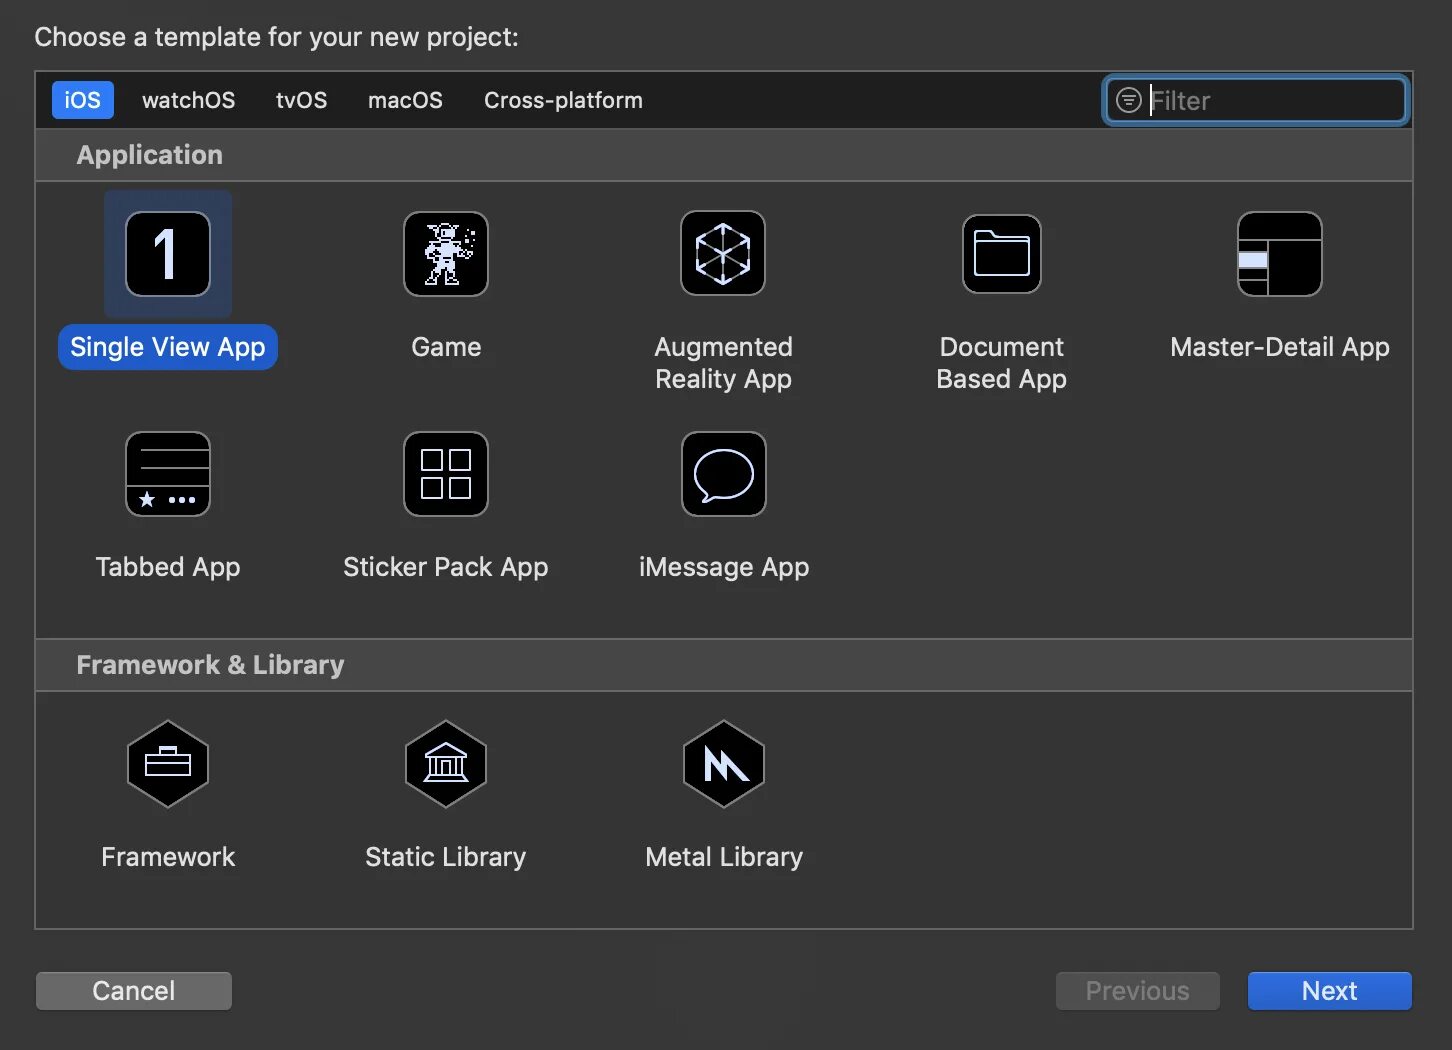Select the Augmented Reality App cube icon

point(723,253)
